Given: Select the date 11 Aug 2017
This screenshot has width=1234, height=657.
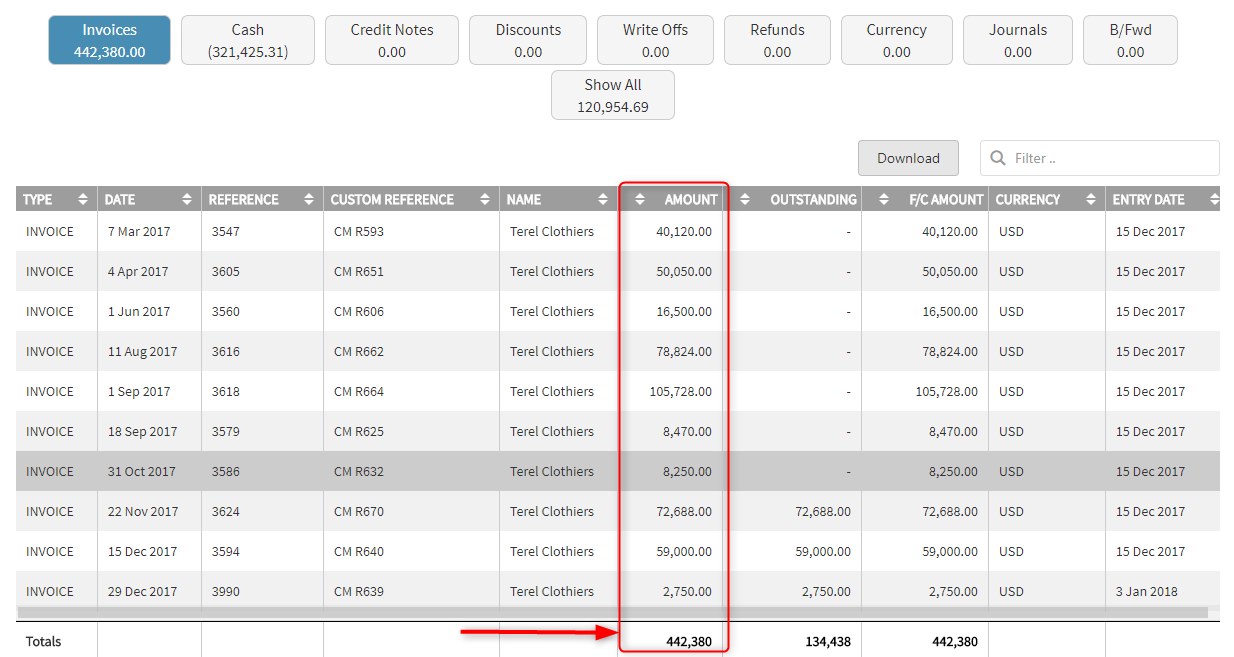Looking at the screenshot, I should coord(142,351).
